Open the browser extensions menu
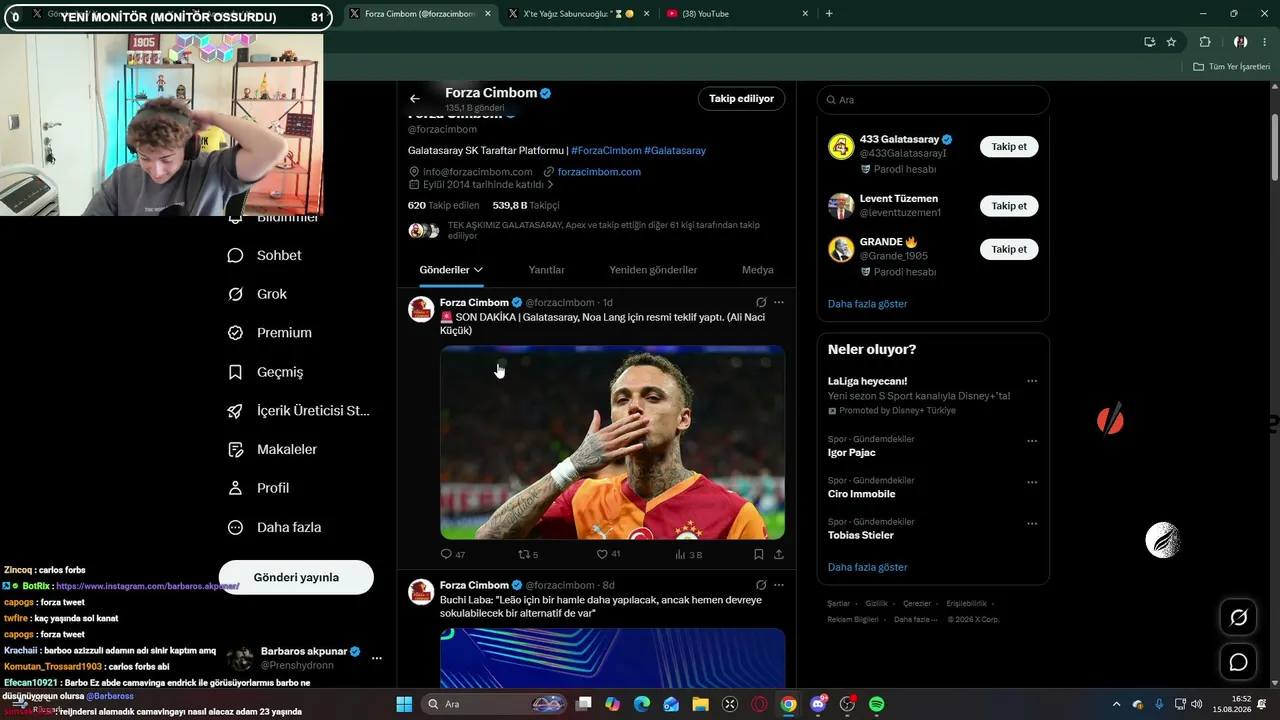This screenshot has height=720, width=1280. (1205, 42)
